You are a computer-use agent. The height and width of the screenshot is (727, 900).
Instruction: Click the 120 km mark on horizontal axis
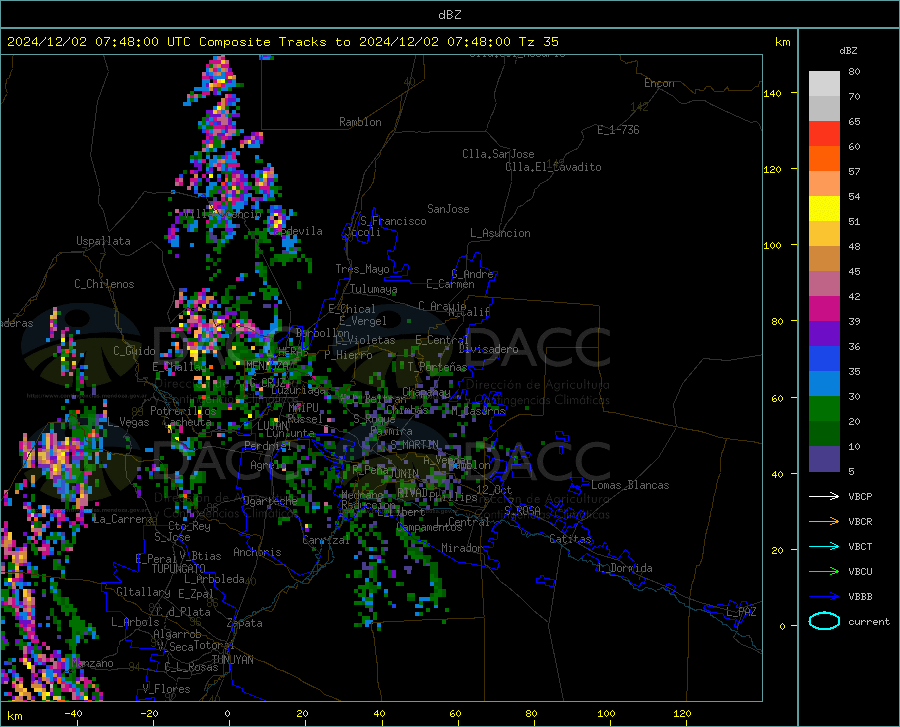pyautogui.click(x=682, y=714)
